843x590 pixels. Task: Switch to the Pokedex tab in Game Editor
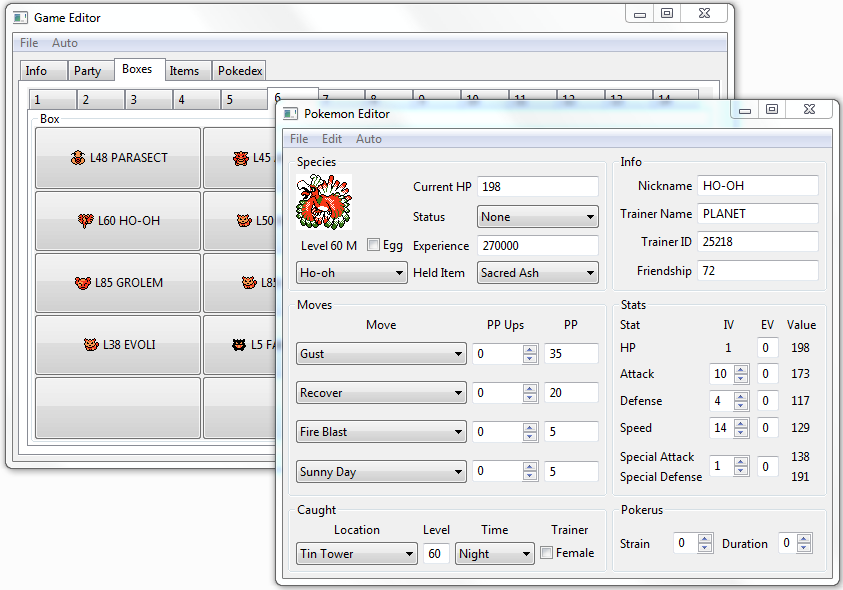[239, 71]
